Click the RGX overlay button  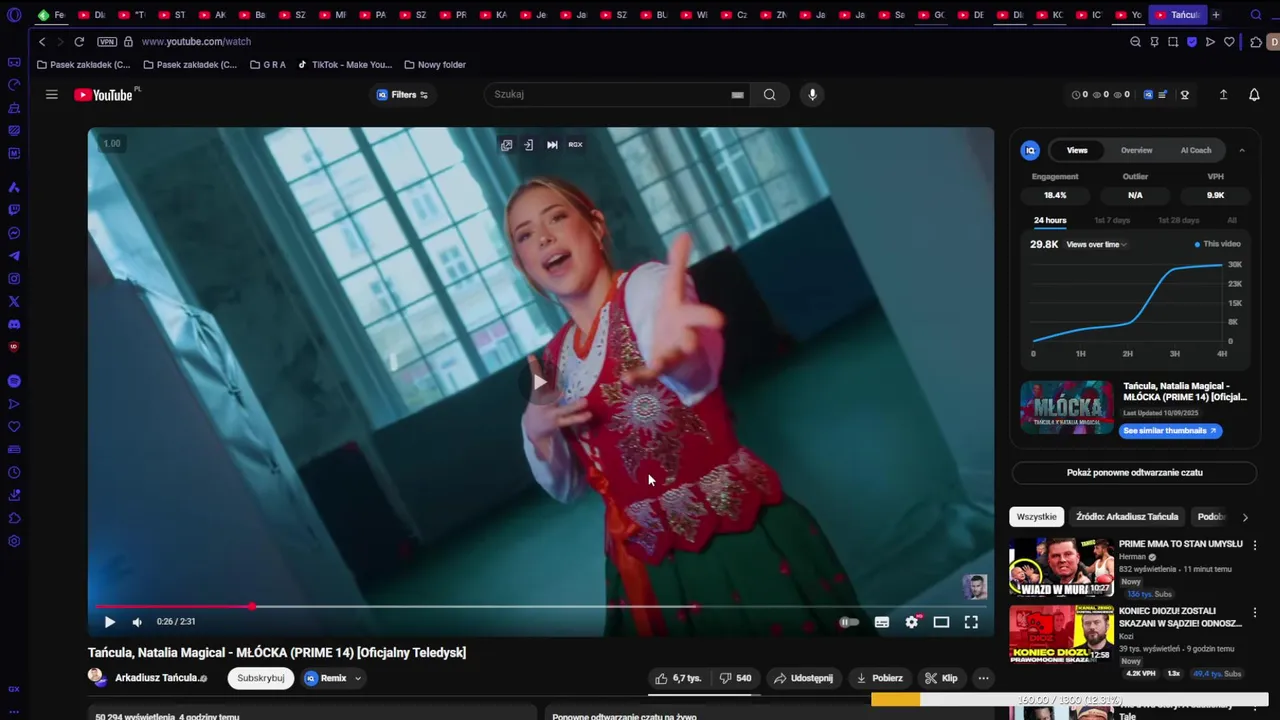(575, 145)
